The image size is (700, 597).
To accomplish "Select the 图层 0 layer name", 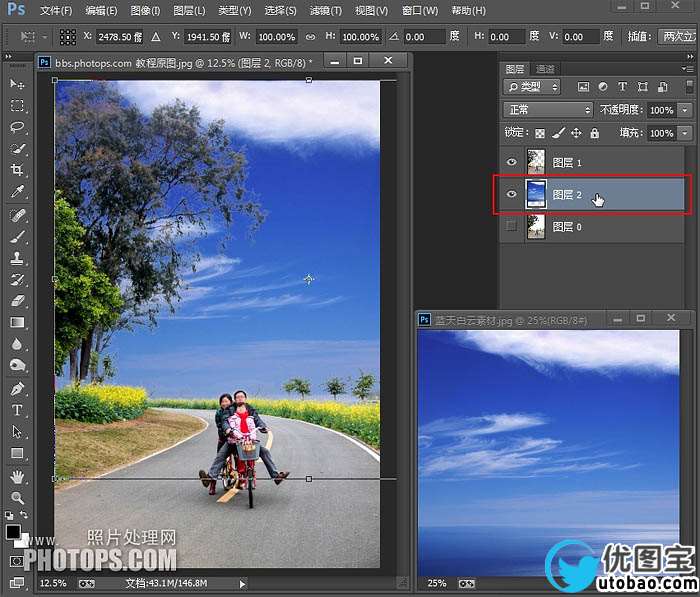I will pos(567,227).
